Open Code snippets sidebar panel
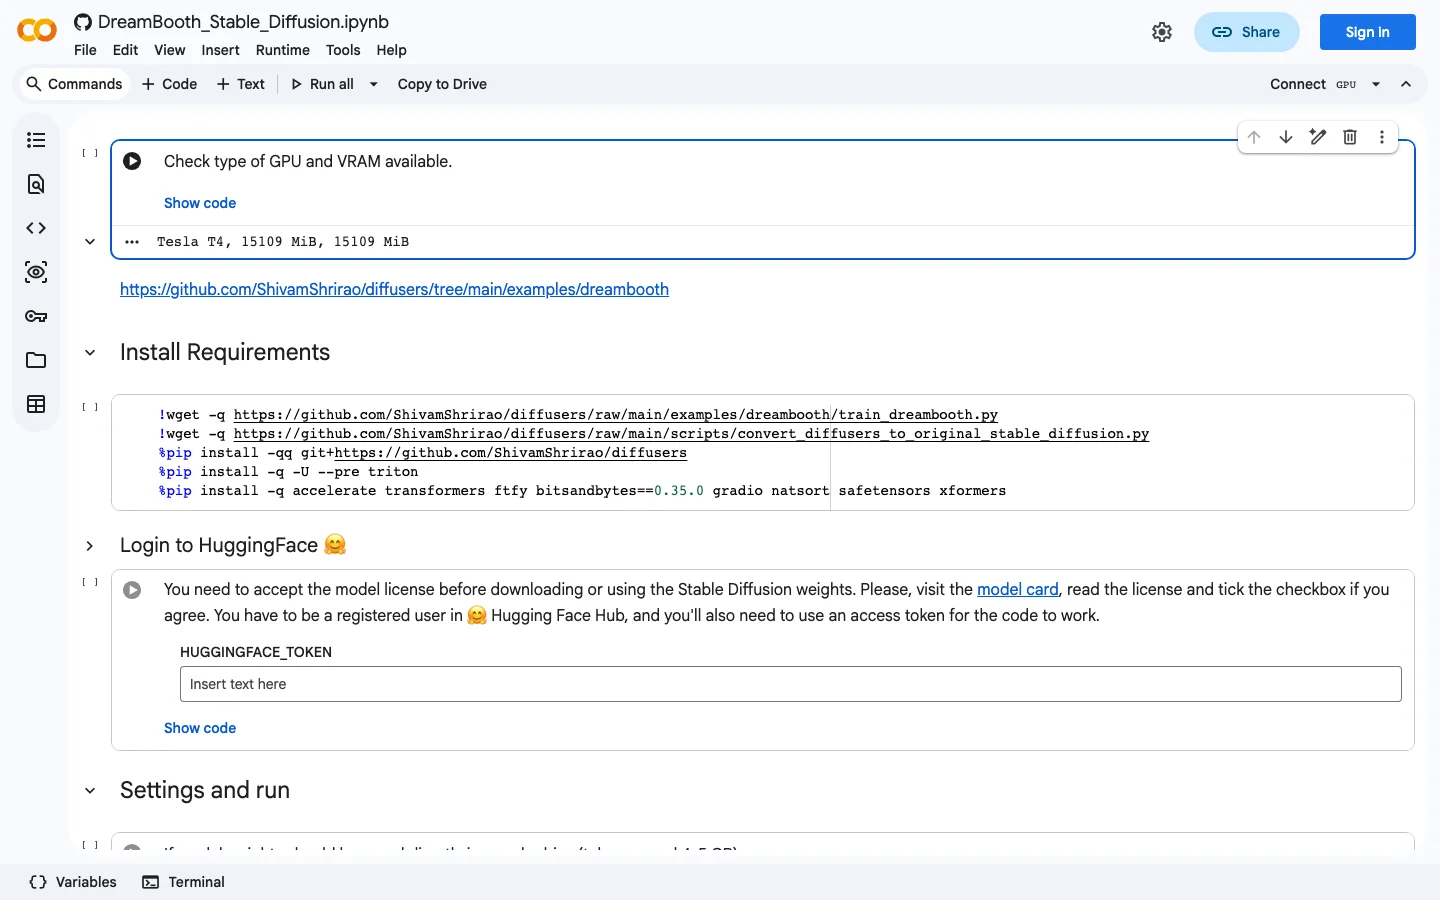This screenshot has width=1440, height=900. [36, 228]
